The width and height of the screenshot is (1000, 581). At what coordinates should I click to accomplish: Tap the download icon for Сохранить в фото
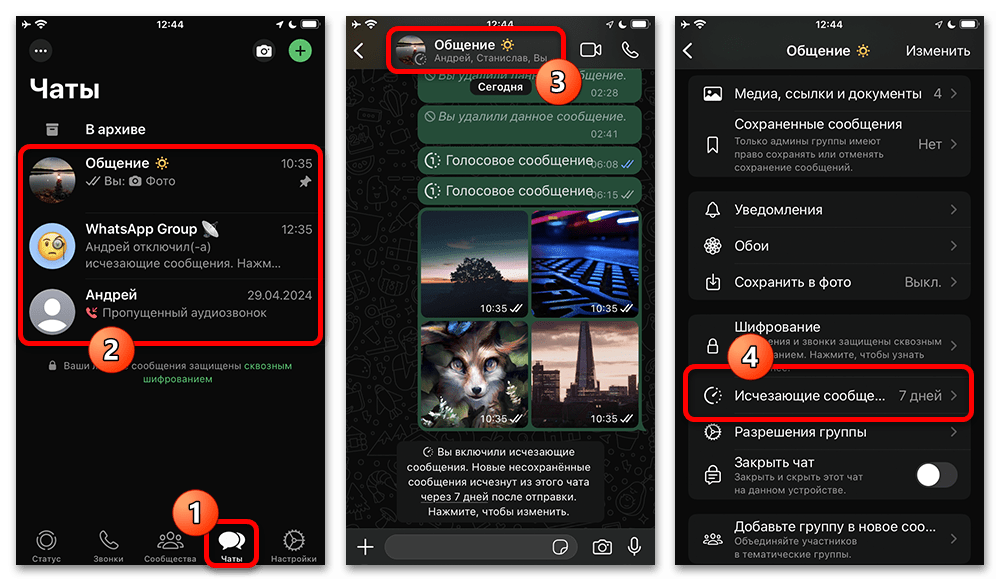click(x=712, y=282)
